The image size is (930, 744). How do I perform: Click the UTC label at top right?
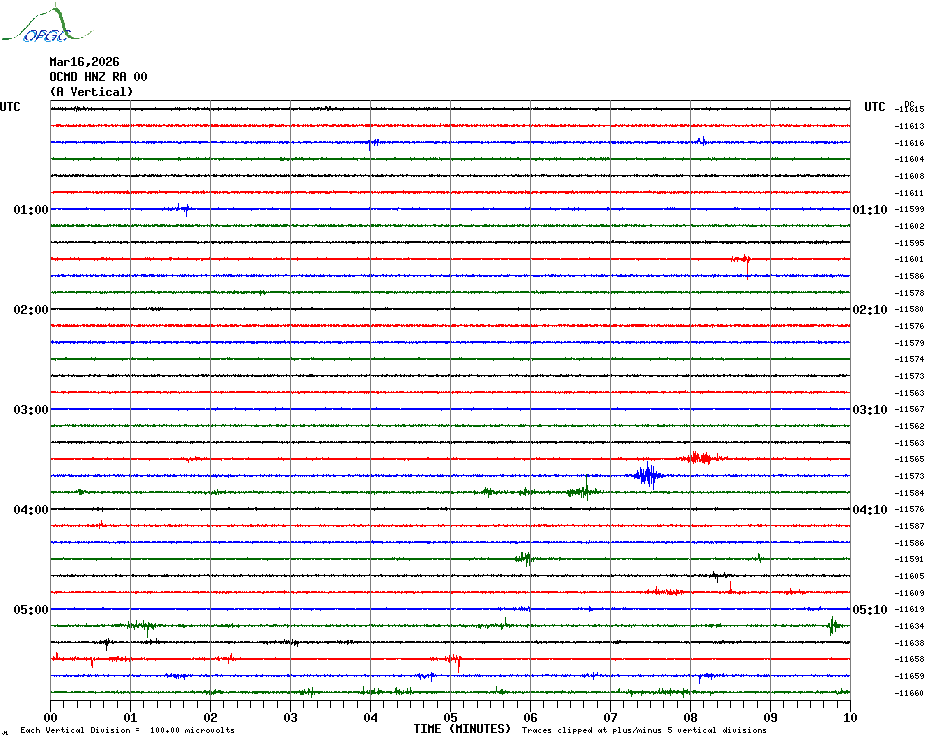875,107
